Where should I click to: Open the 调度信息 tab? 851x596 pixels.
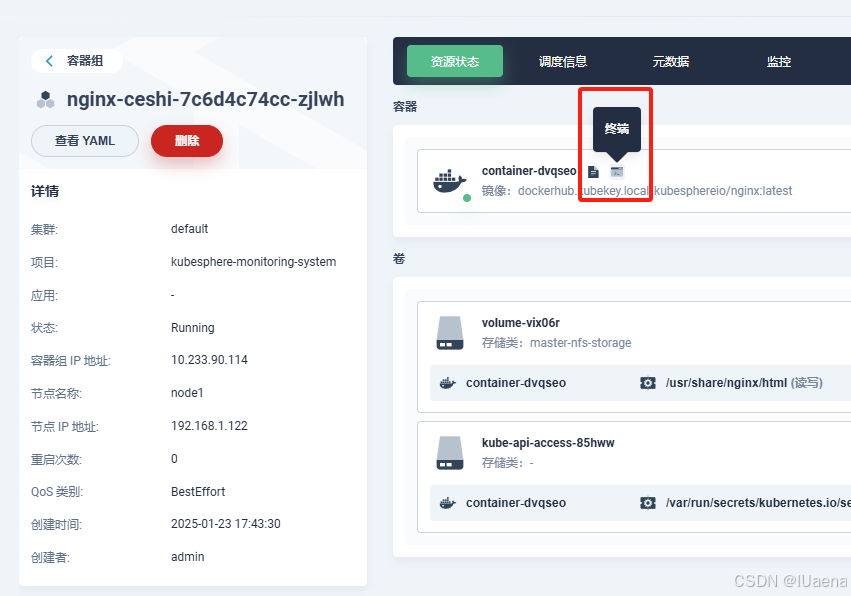(563, 61)
